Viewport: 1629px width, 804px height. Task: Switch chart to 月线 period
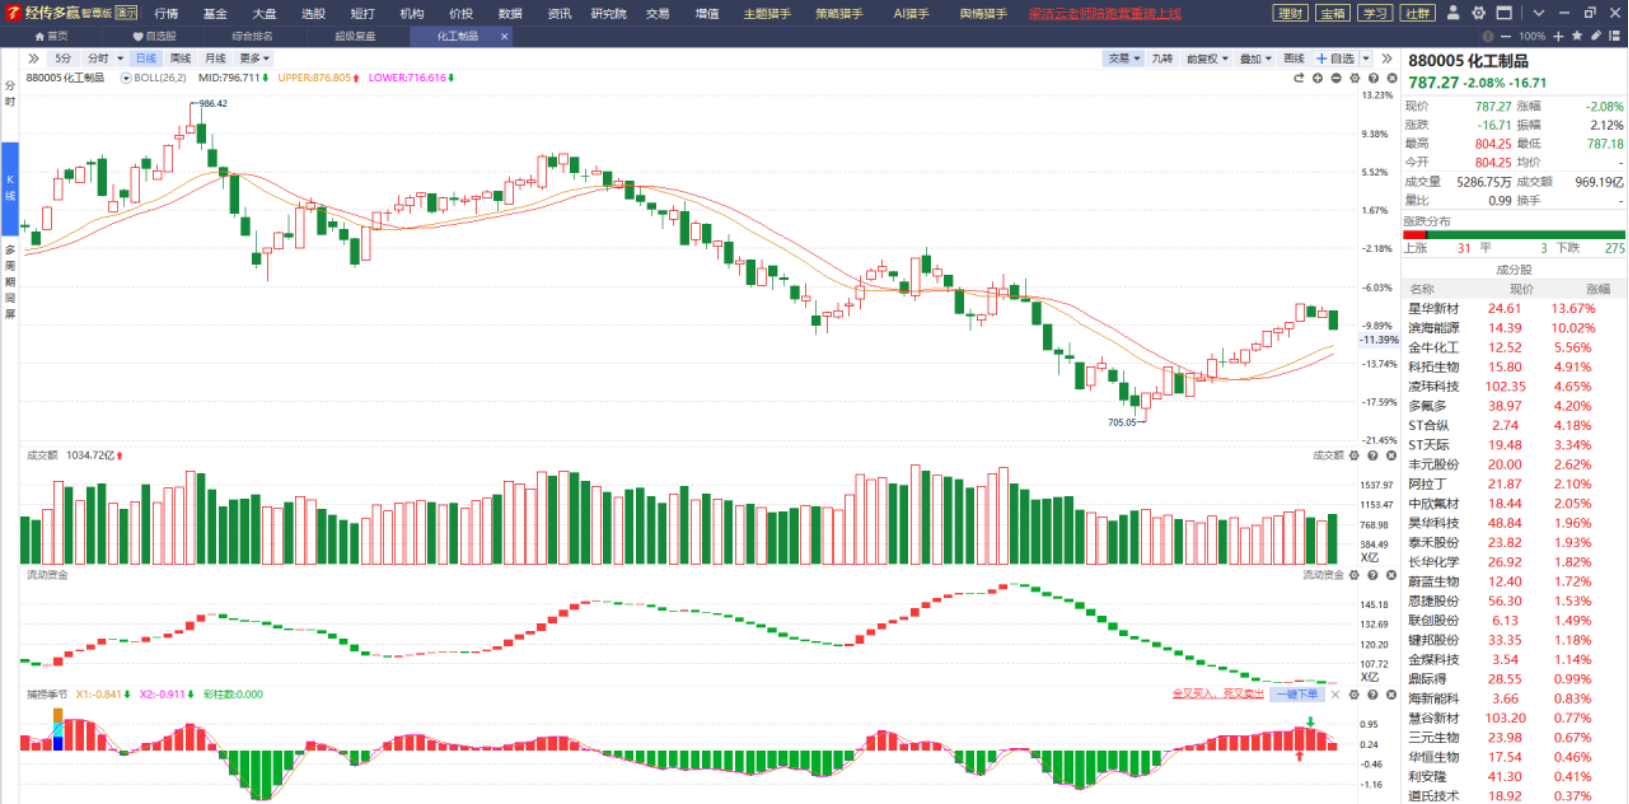point(215,59)
